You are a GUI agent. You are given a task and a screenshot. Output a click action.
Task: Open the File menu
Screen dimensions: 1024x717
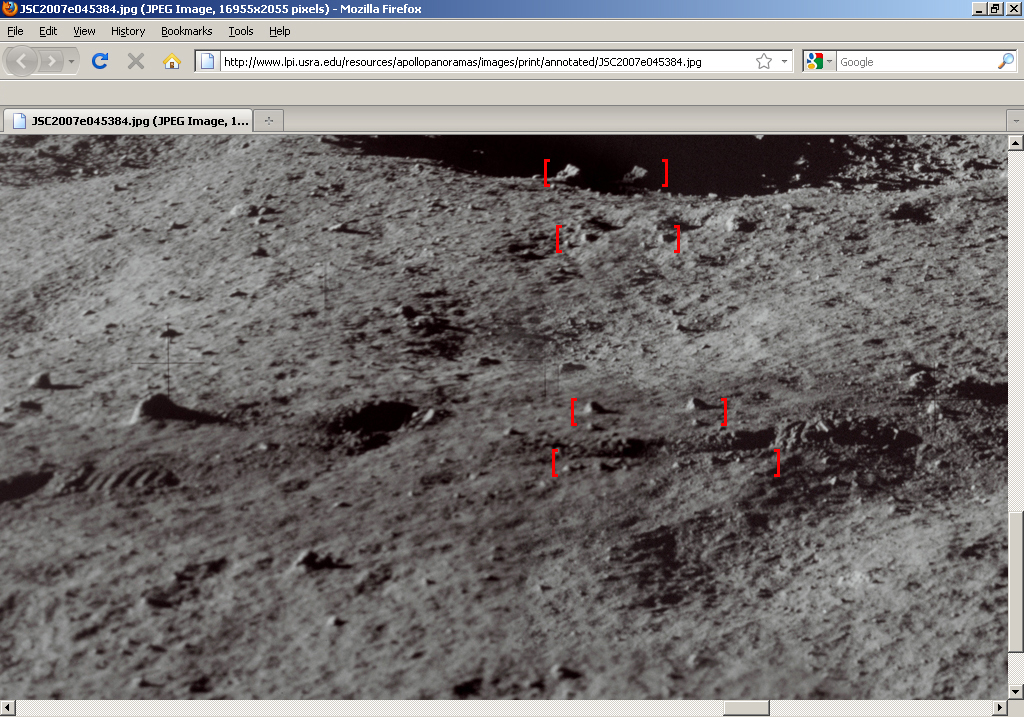tap(15, 31)
